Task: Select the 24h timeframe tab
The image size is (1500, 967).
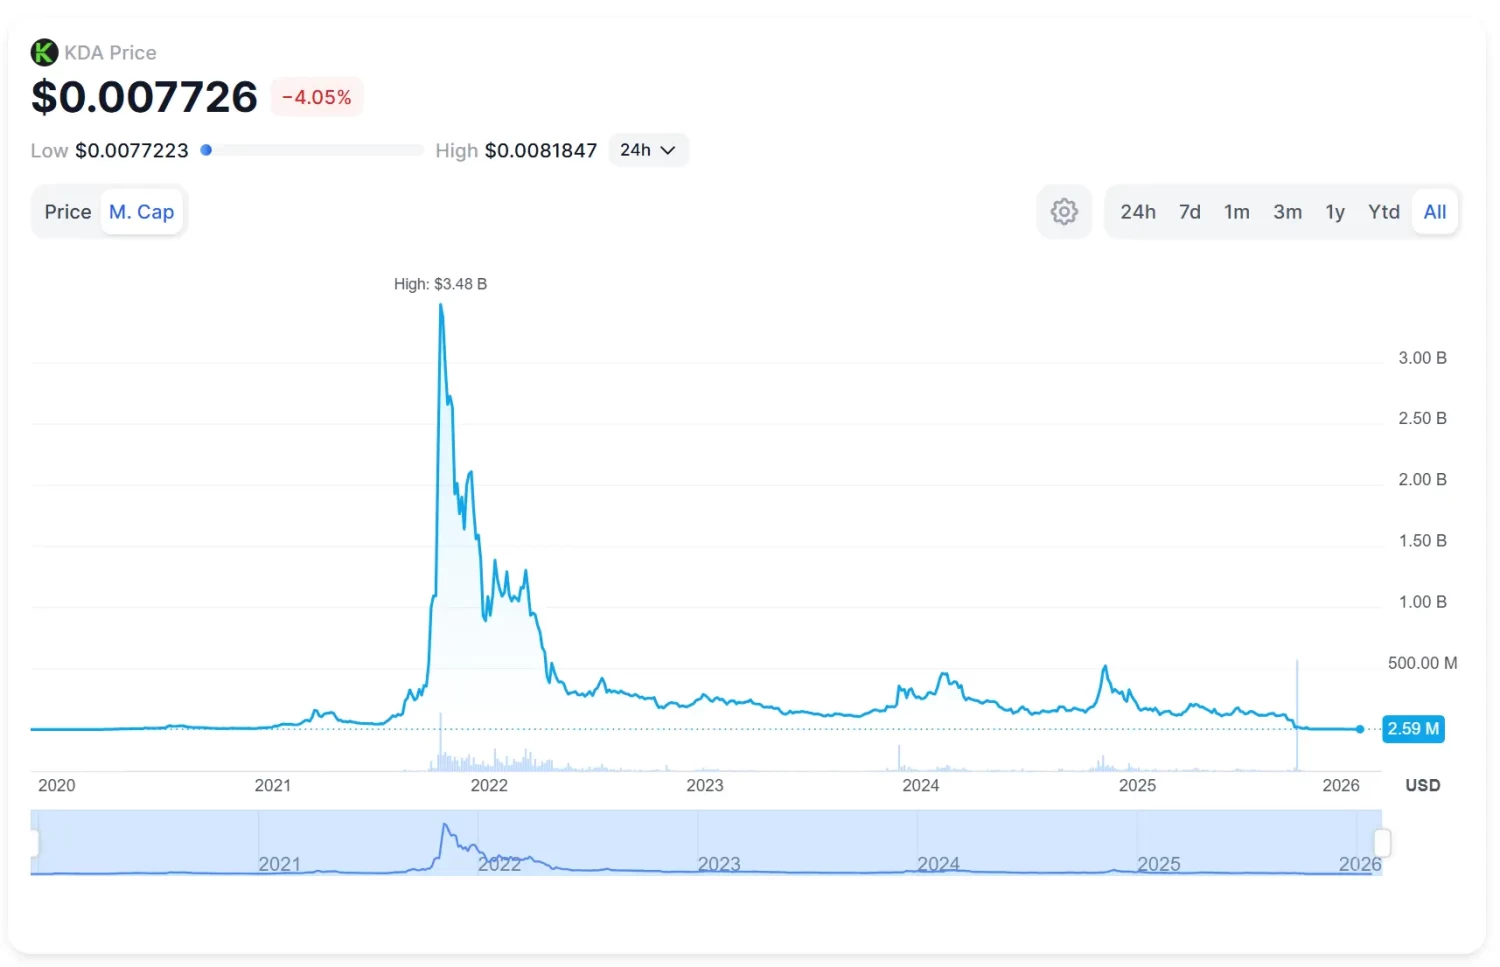Action: [x=1137, y=212]
